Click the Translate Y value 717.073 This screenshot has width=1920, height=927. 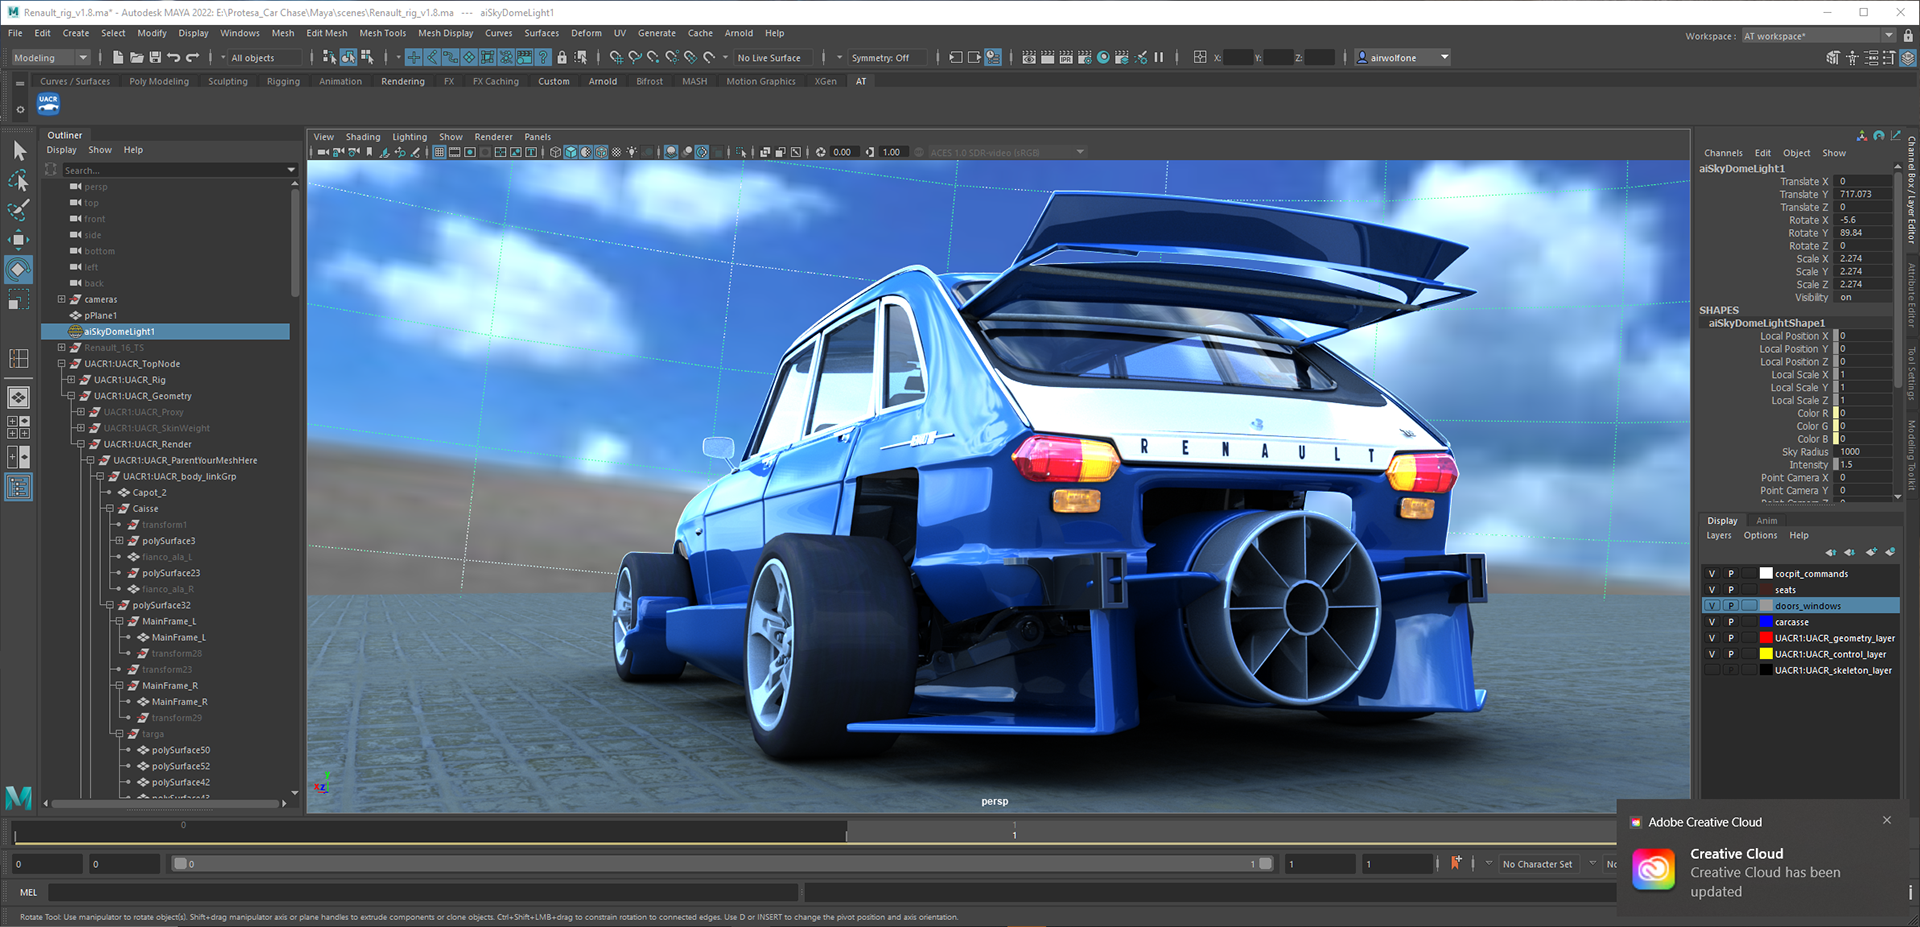coord(1864,194)
